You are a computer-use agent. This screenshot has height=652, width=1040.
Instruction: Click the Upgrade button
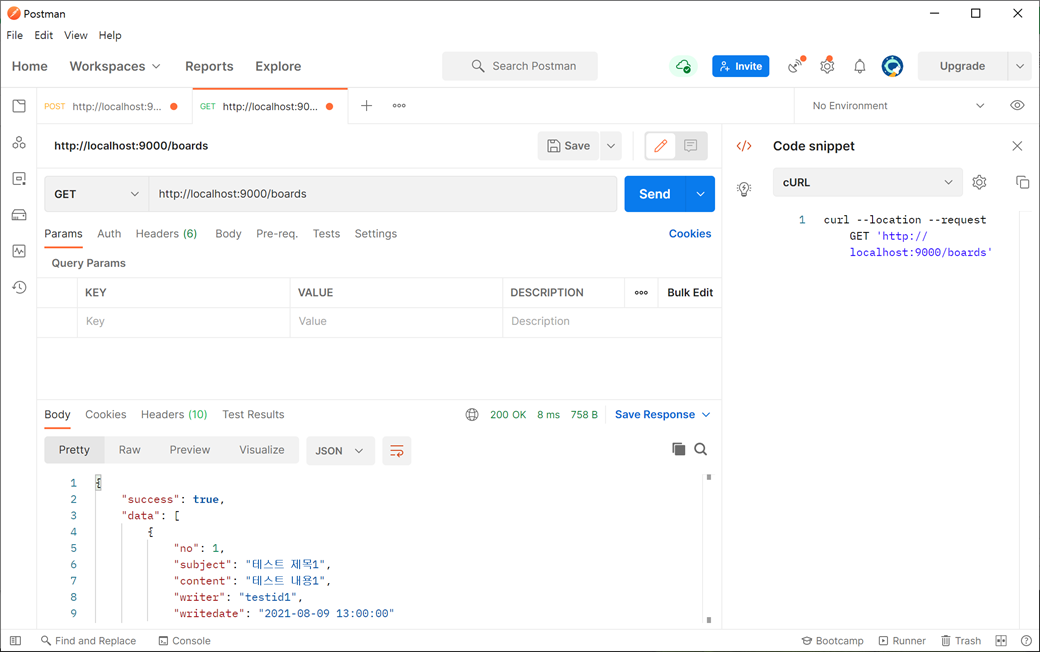coord(962,66)
